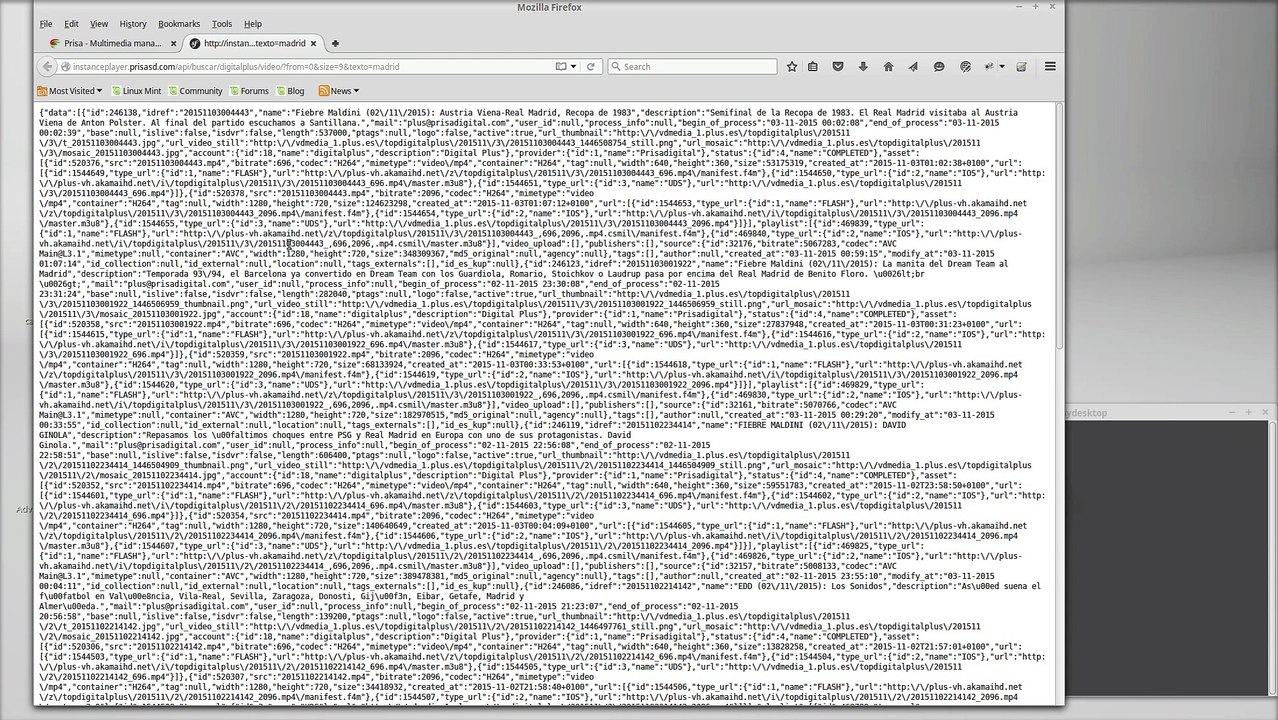This screenshot has height=720, width=1278.
Task: Go to the Home page
Action: (x=888, y=67)
